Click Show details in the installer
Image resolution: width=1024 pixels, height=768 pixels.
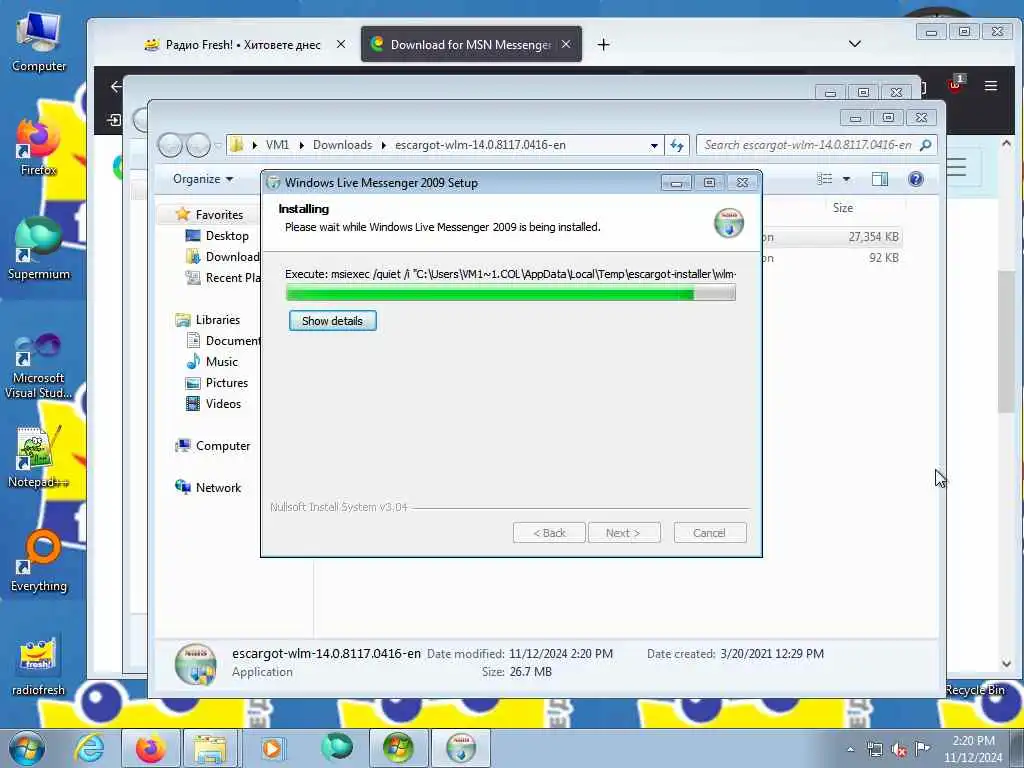(332, 321)
